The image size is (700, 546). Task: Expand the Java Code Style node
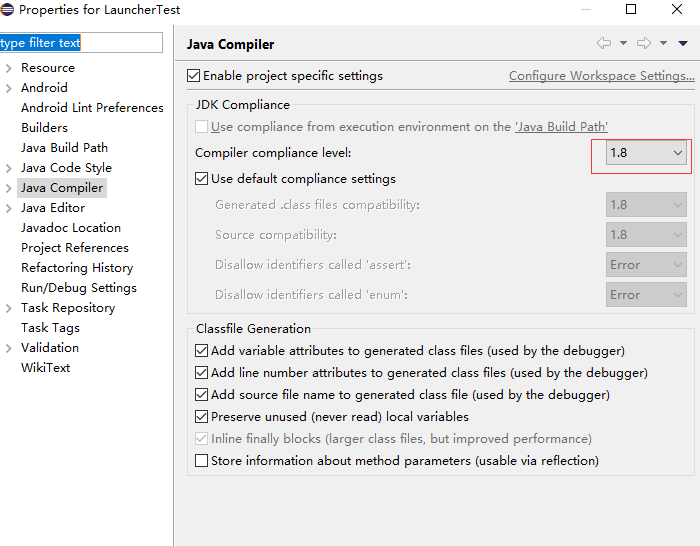[x=9, y=168]
